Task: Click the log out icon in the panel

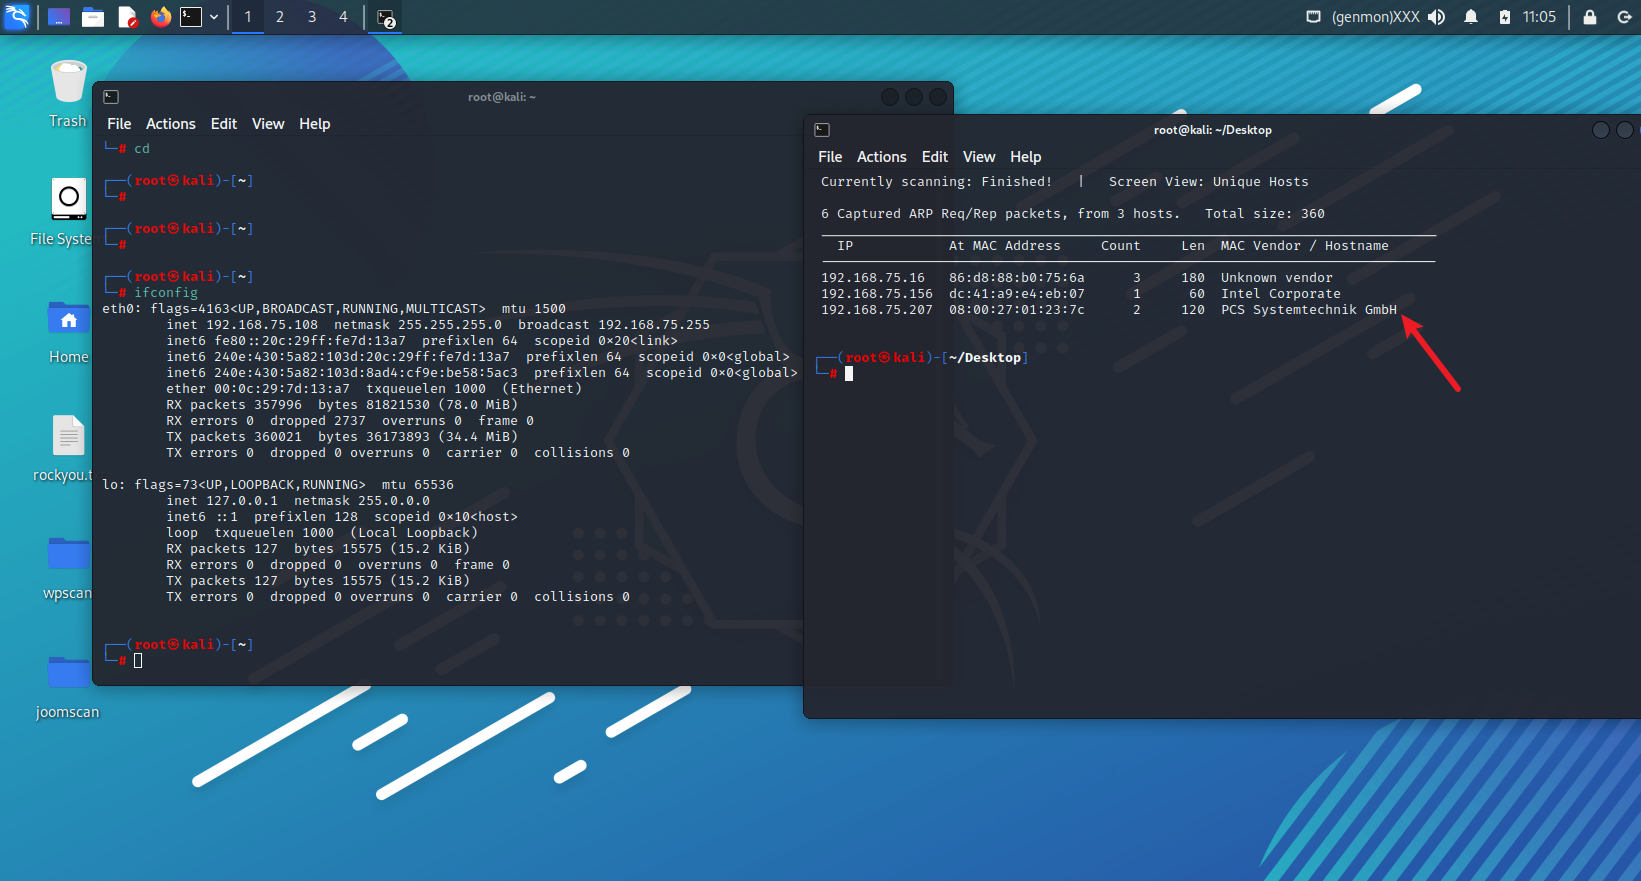Action: tap(1624, 17)
